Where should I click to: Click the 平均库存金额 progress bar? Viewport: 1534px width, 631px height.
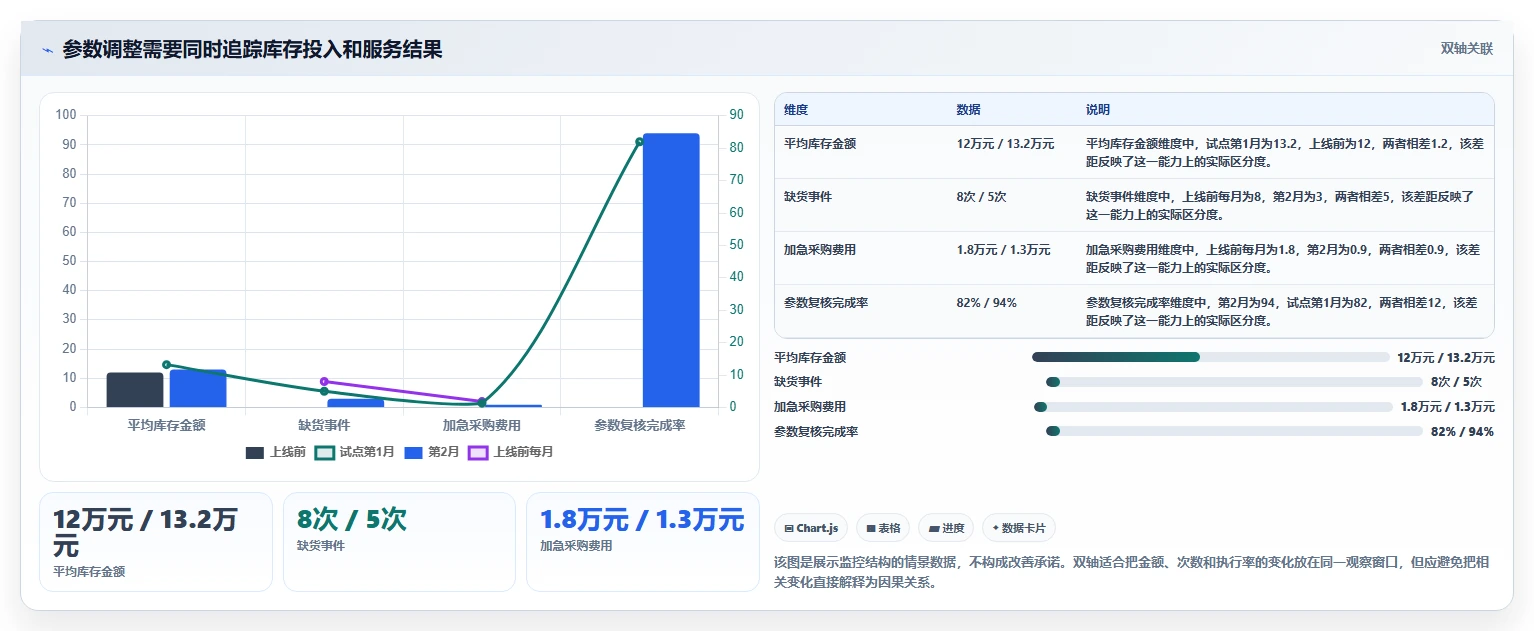(x=1211, y=357)
